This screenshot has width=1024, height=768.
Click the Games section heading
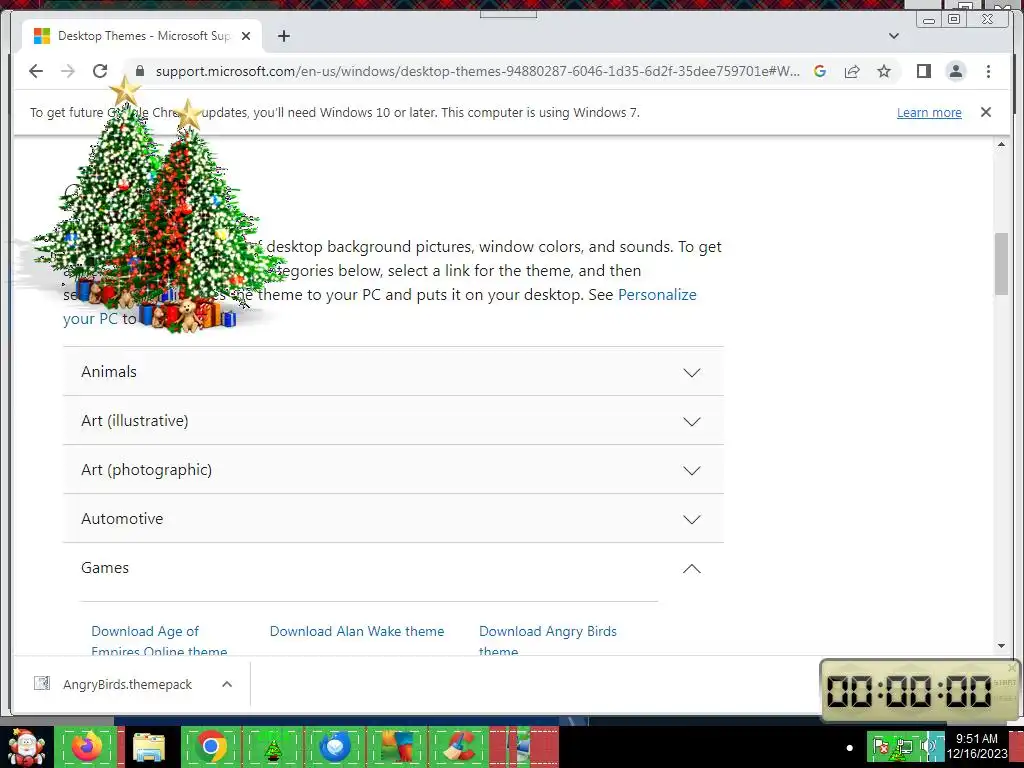[x=105, y=568]
